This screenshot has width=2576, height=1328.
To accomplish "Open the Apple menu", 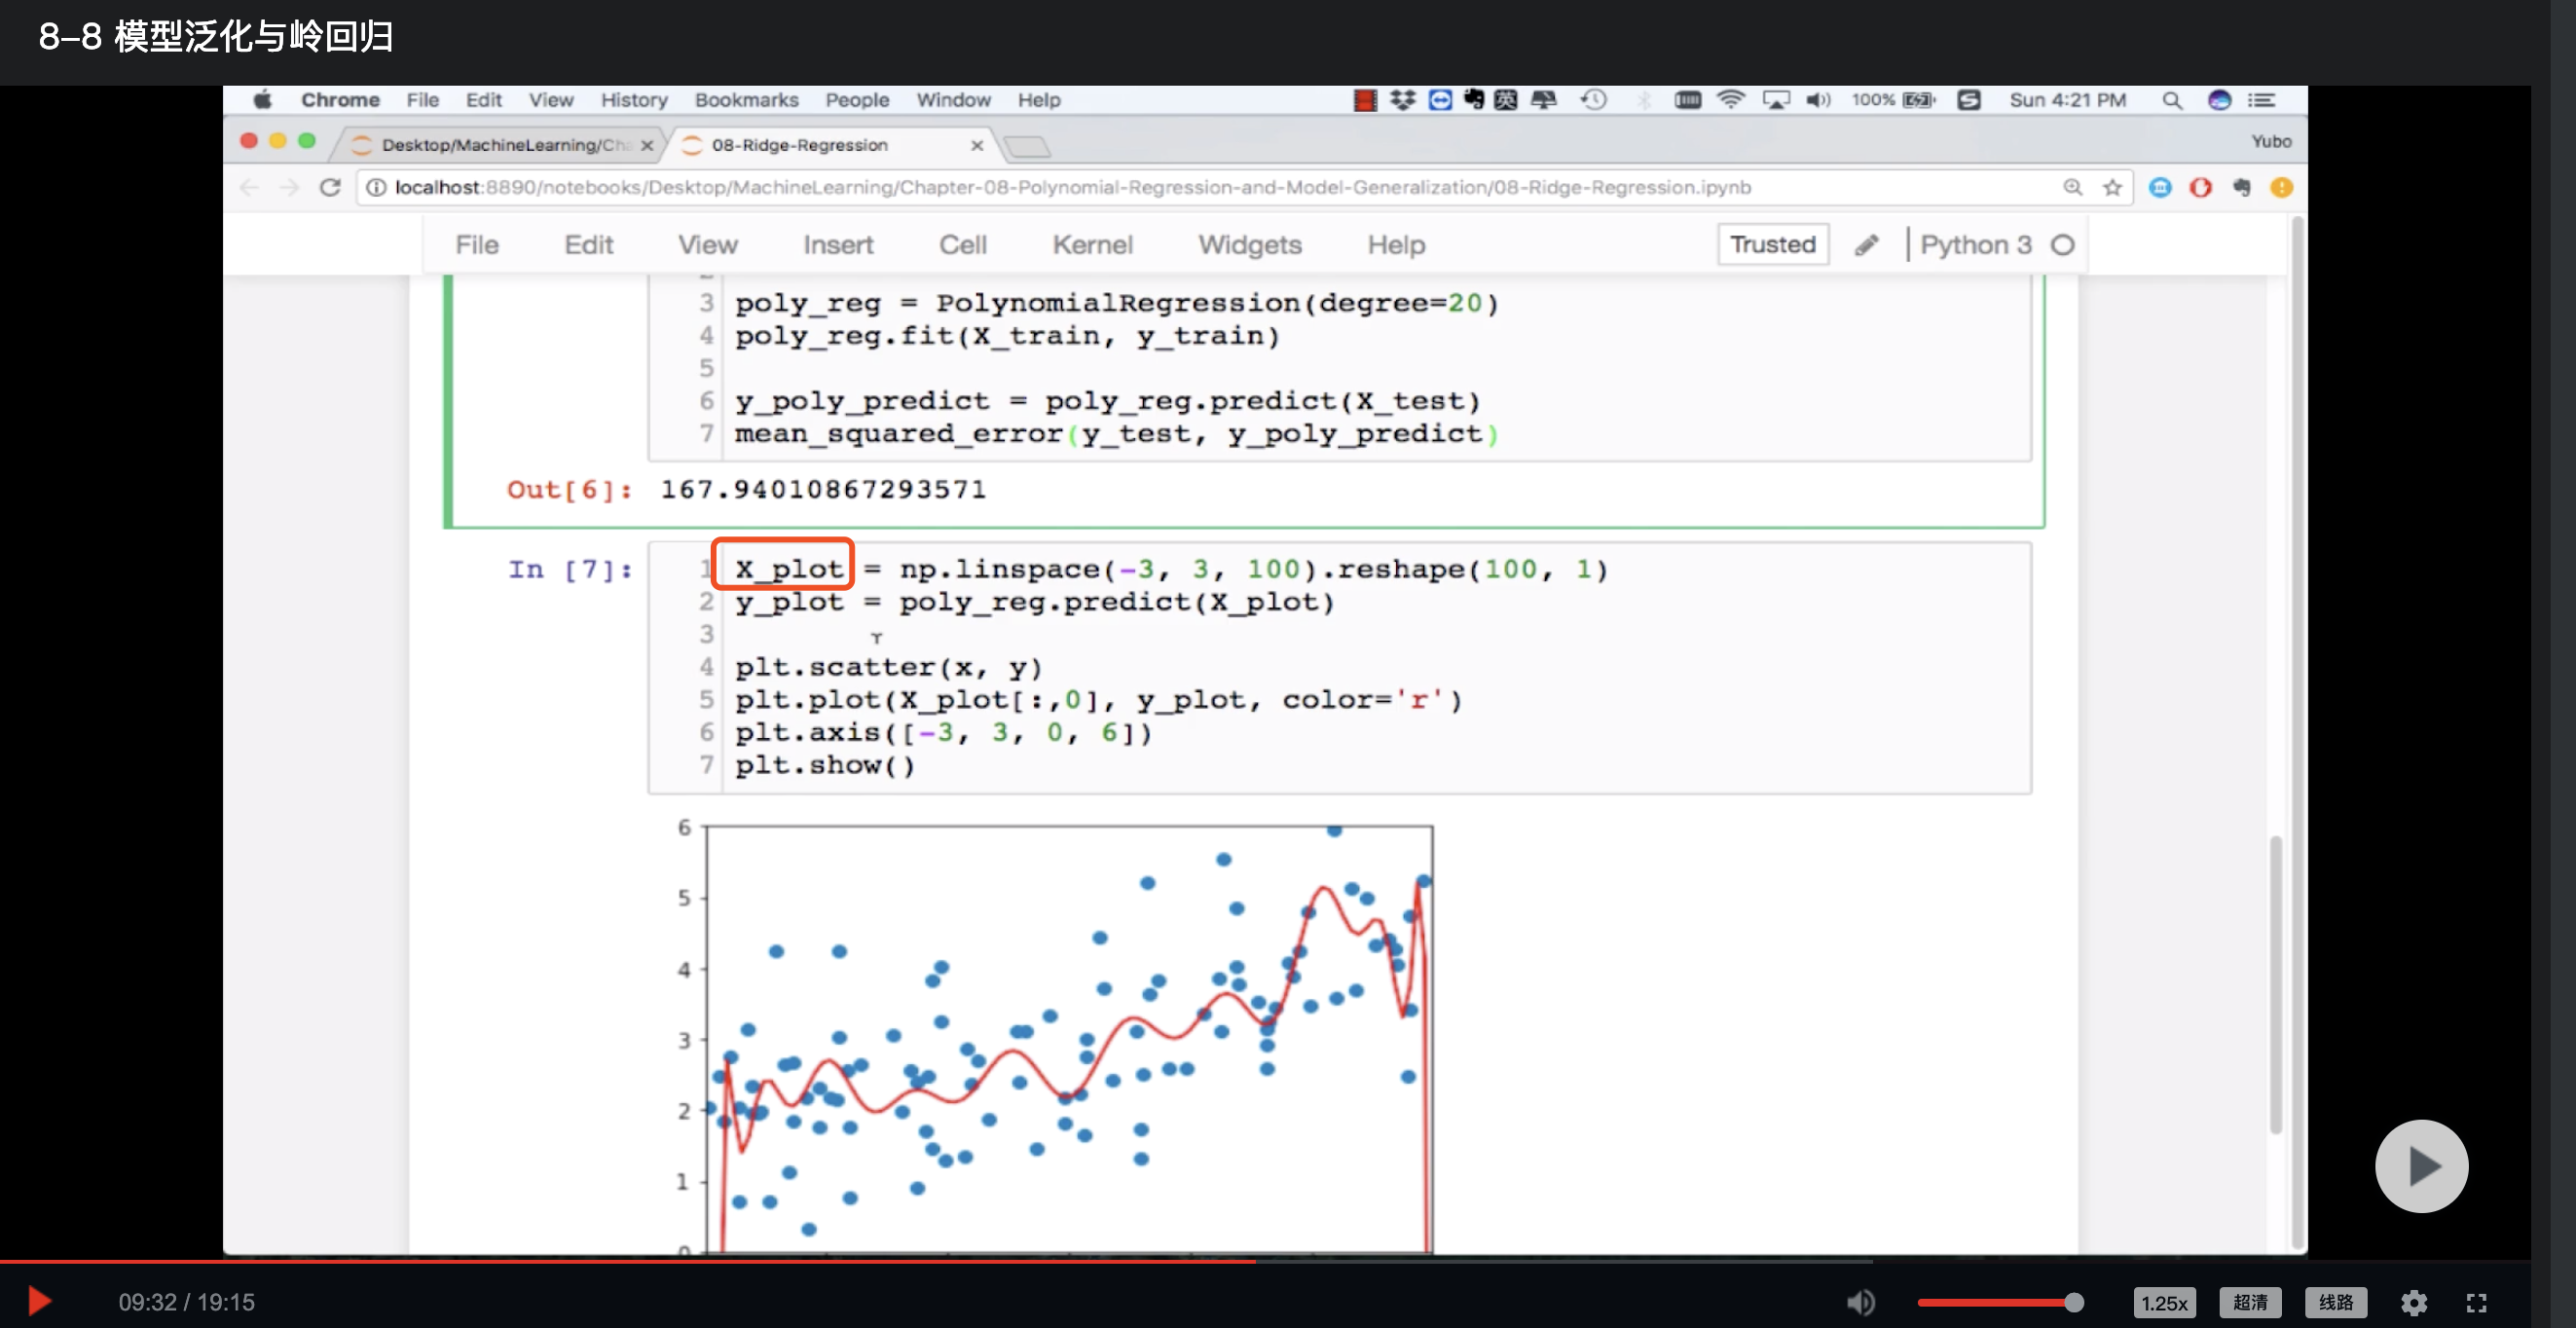I will click(x=262, y=99).
